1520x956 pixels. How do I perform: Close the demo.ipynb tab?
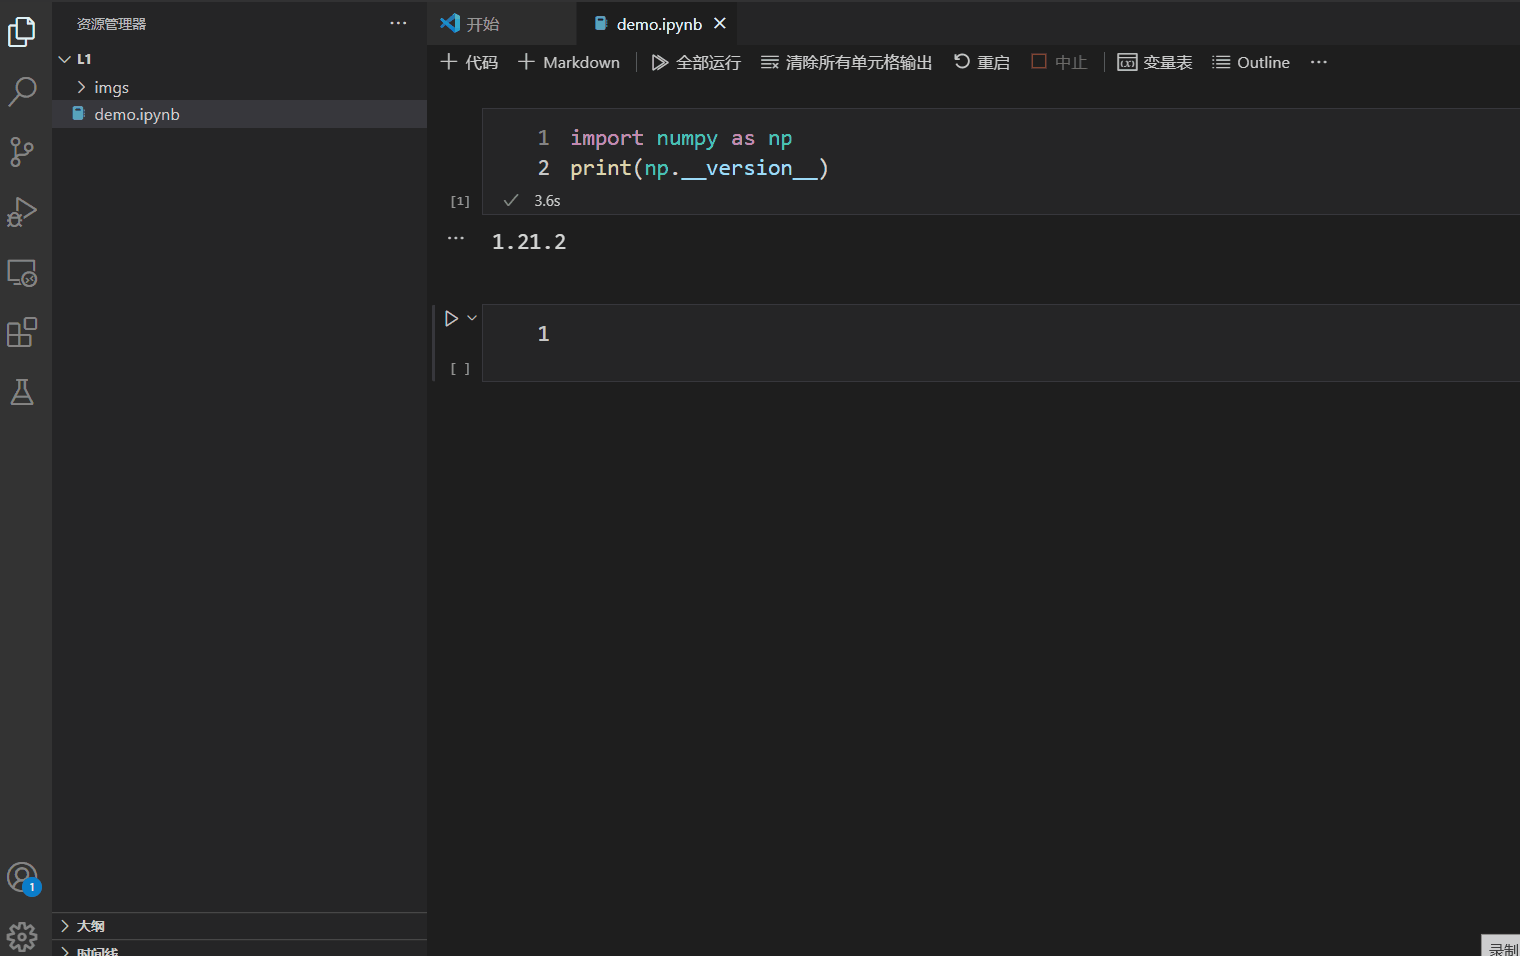[x=720, y=23]
